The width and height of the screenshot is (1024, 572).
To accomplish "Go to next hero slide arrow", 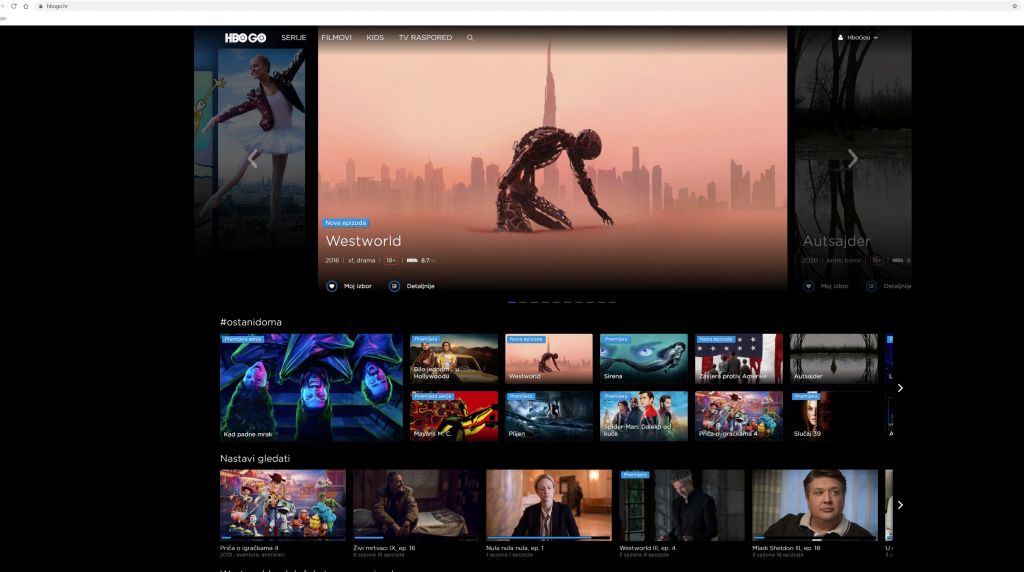I will click(x=852, y=158).
